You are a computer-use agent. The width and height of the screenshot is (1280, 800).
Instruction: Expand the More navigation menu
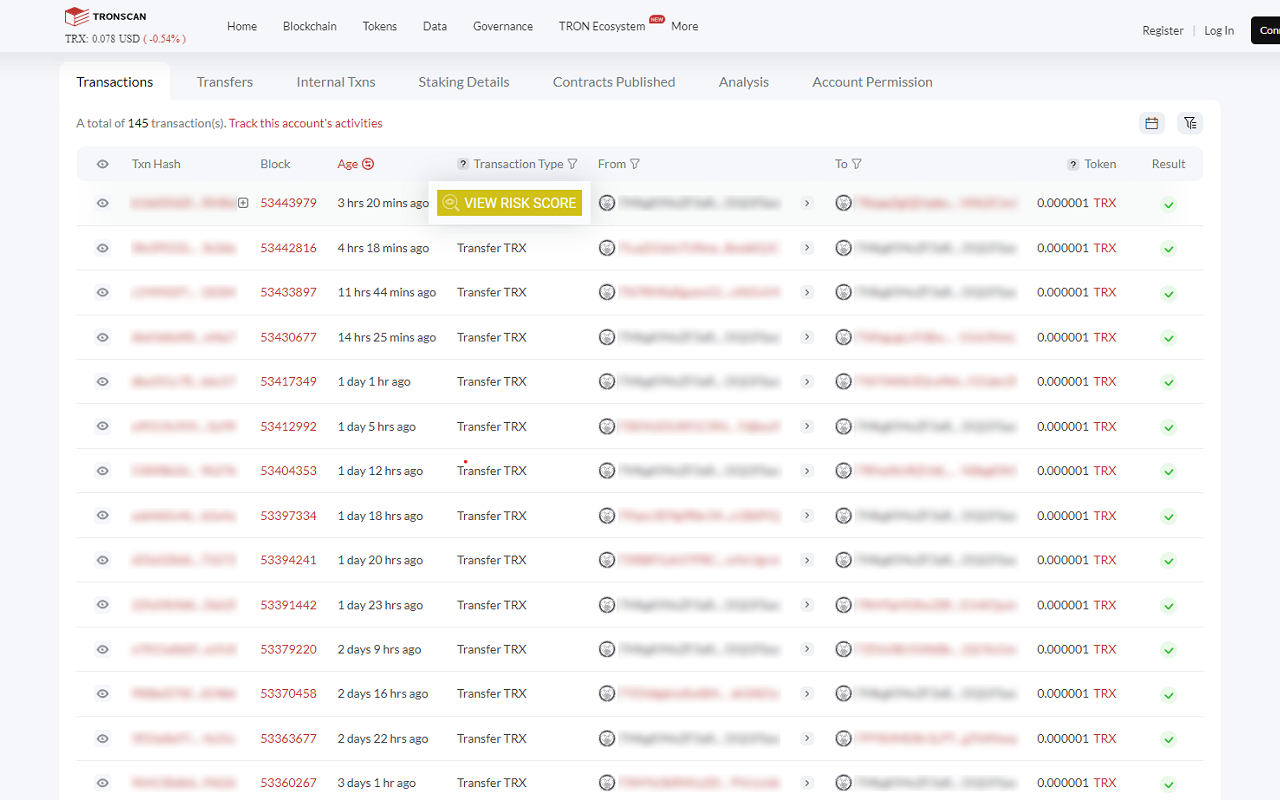point(685,26)
